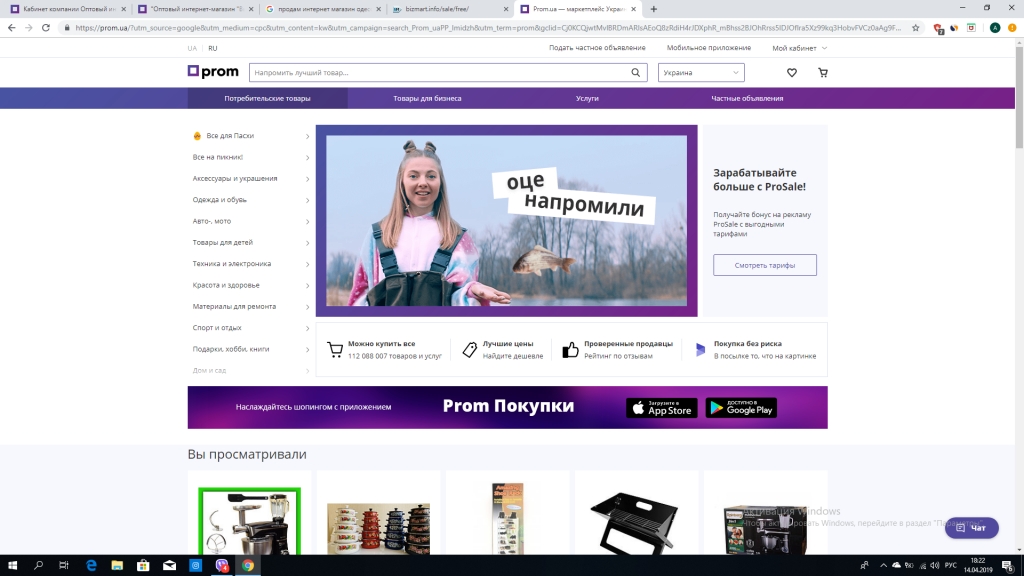Open the cookware pots product thumbnail

tap(379, 528)
